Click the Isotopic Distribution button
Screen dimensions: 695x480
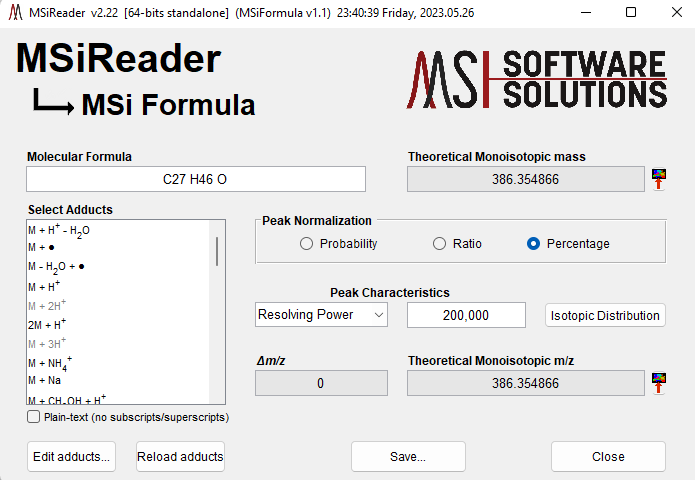coord(605,315)
